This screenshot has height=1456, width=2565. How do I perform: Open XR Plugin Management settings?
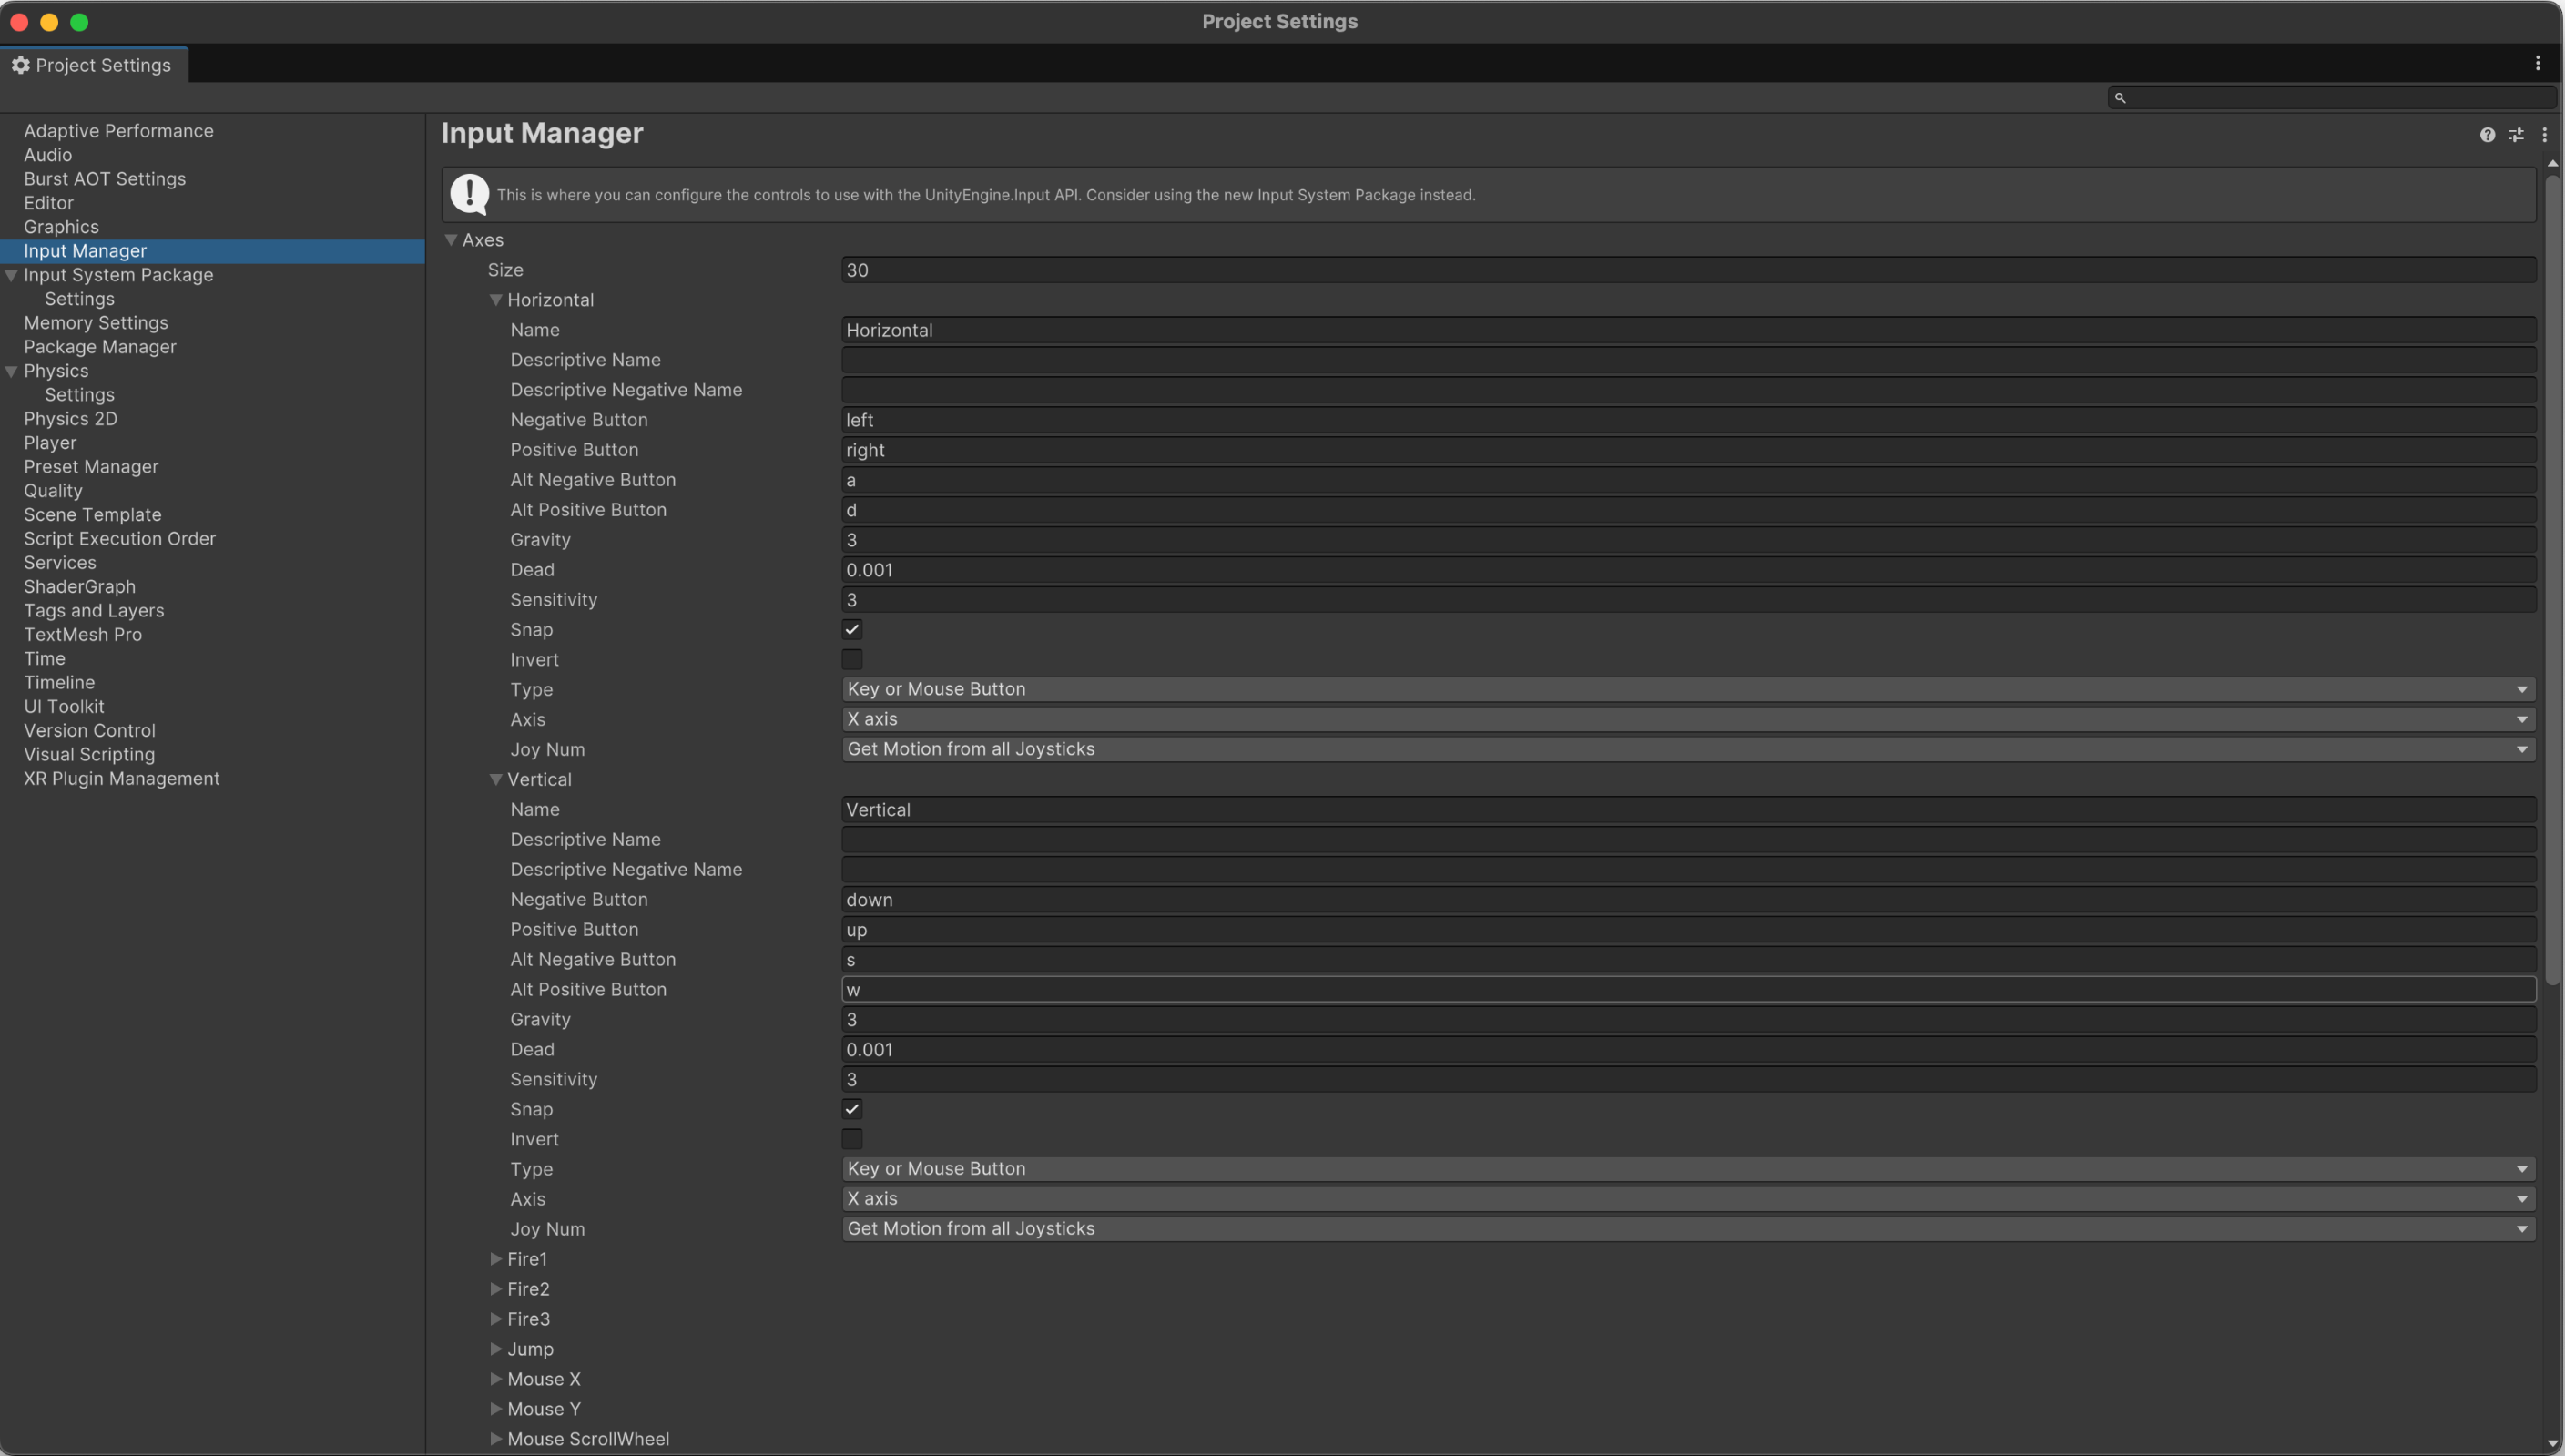(x=122, y=779)
